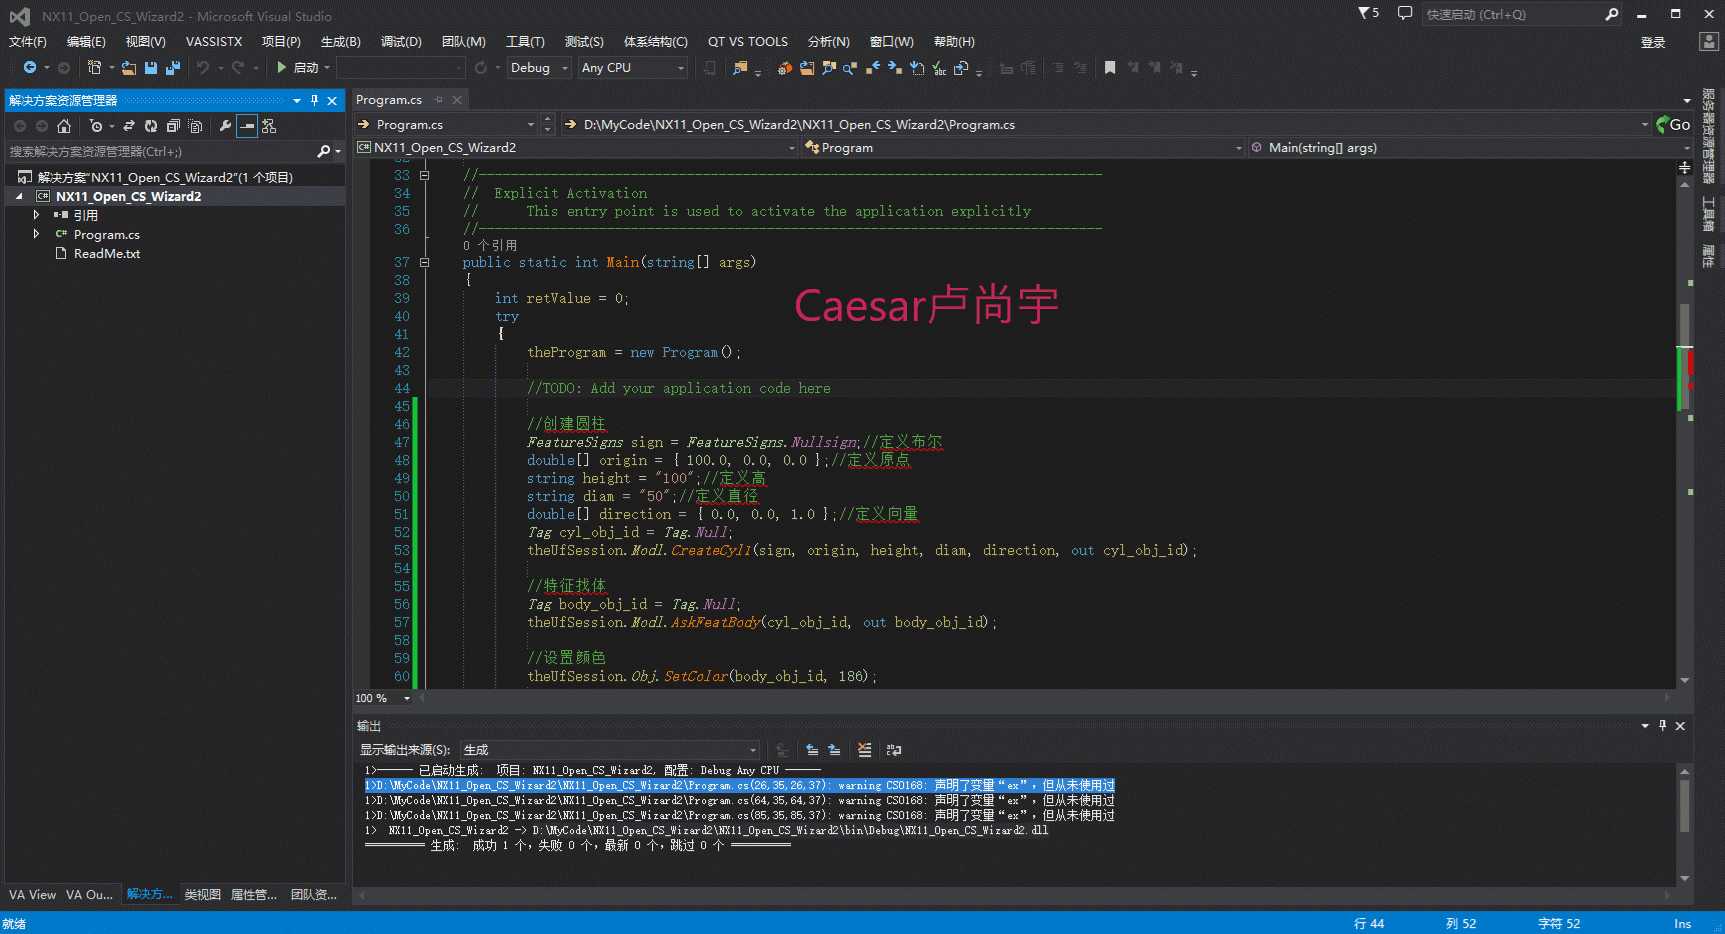Viewport: 1725px width, 934px height.
Task: Click the 登录 sign-in link
Action: pyautogui.click(x=1653, y=42)
